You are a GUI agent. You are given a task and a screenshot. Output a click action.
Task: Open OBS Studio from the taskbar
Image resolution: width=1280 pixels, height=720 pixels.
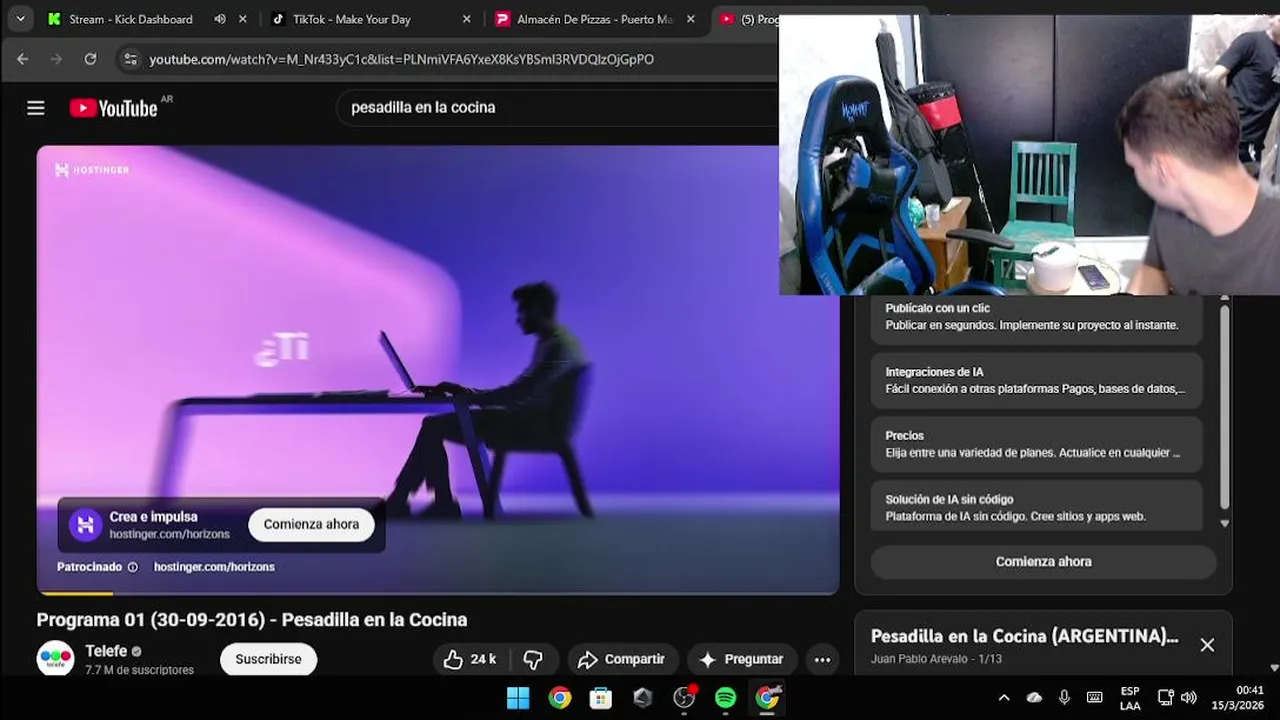click(x=684, y=698)
